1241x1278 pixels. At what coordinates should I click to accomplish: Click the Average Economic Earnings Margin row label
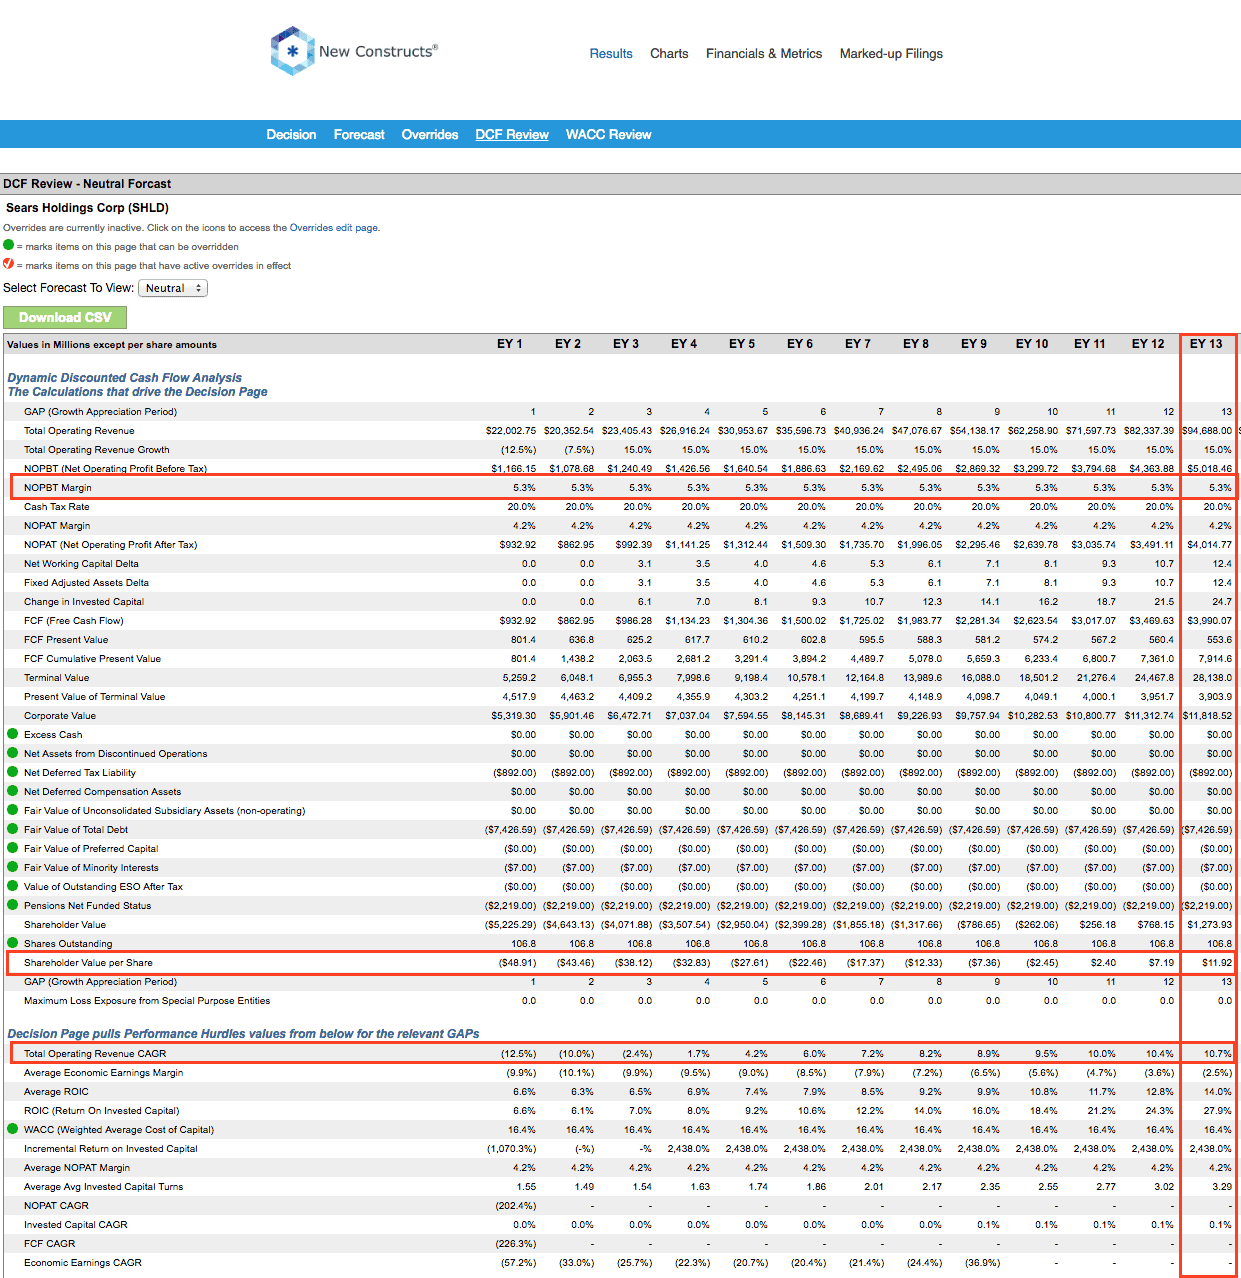click(x=104, y=1073)
